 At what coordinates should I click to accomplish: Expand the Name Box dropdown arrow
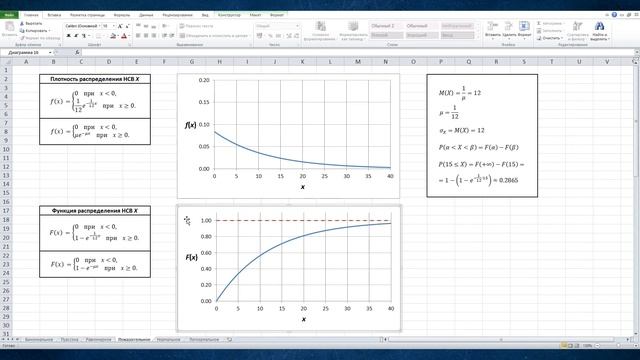pos(50,53)
